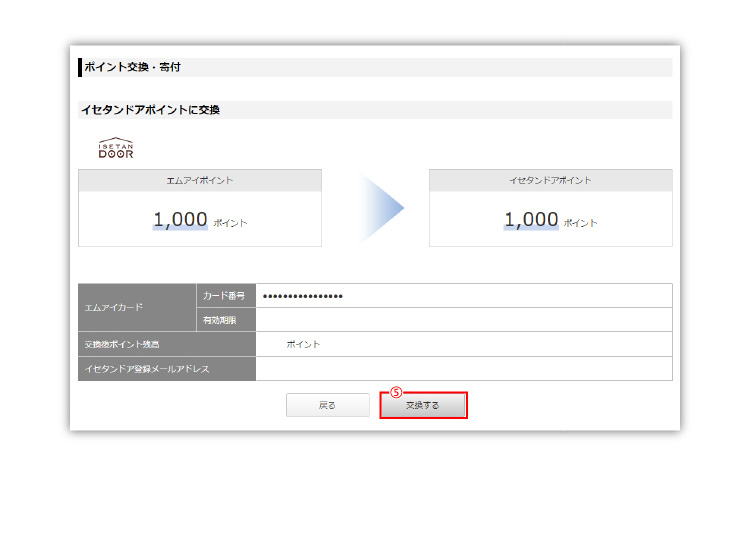
Task: Click the 1,000 value under エムアイポイント
Action: point(180,220)
